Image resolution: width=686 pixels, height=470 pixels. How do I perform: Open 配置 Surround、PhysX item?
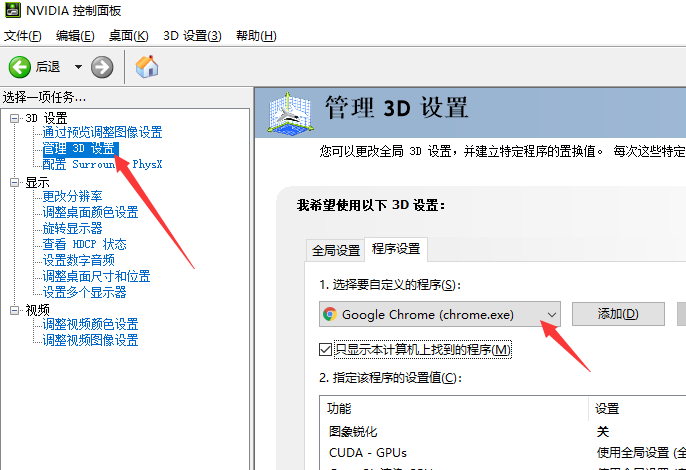click(102, 165)
